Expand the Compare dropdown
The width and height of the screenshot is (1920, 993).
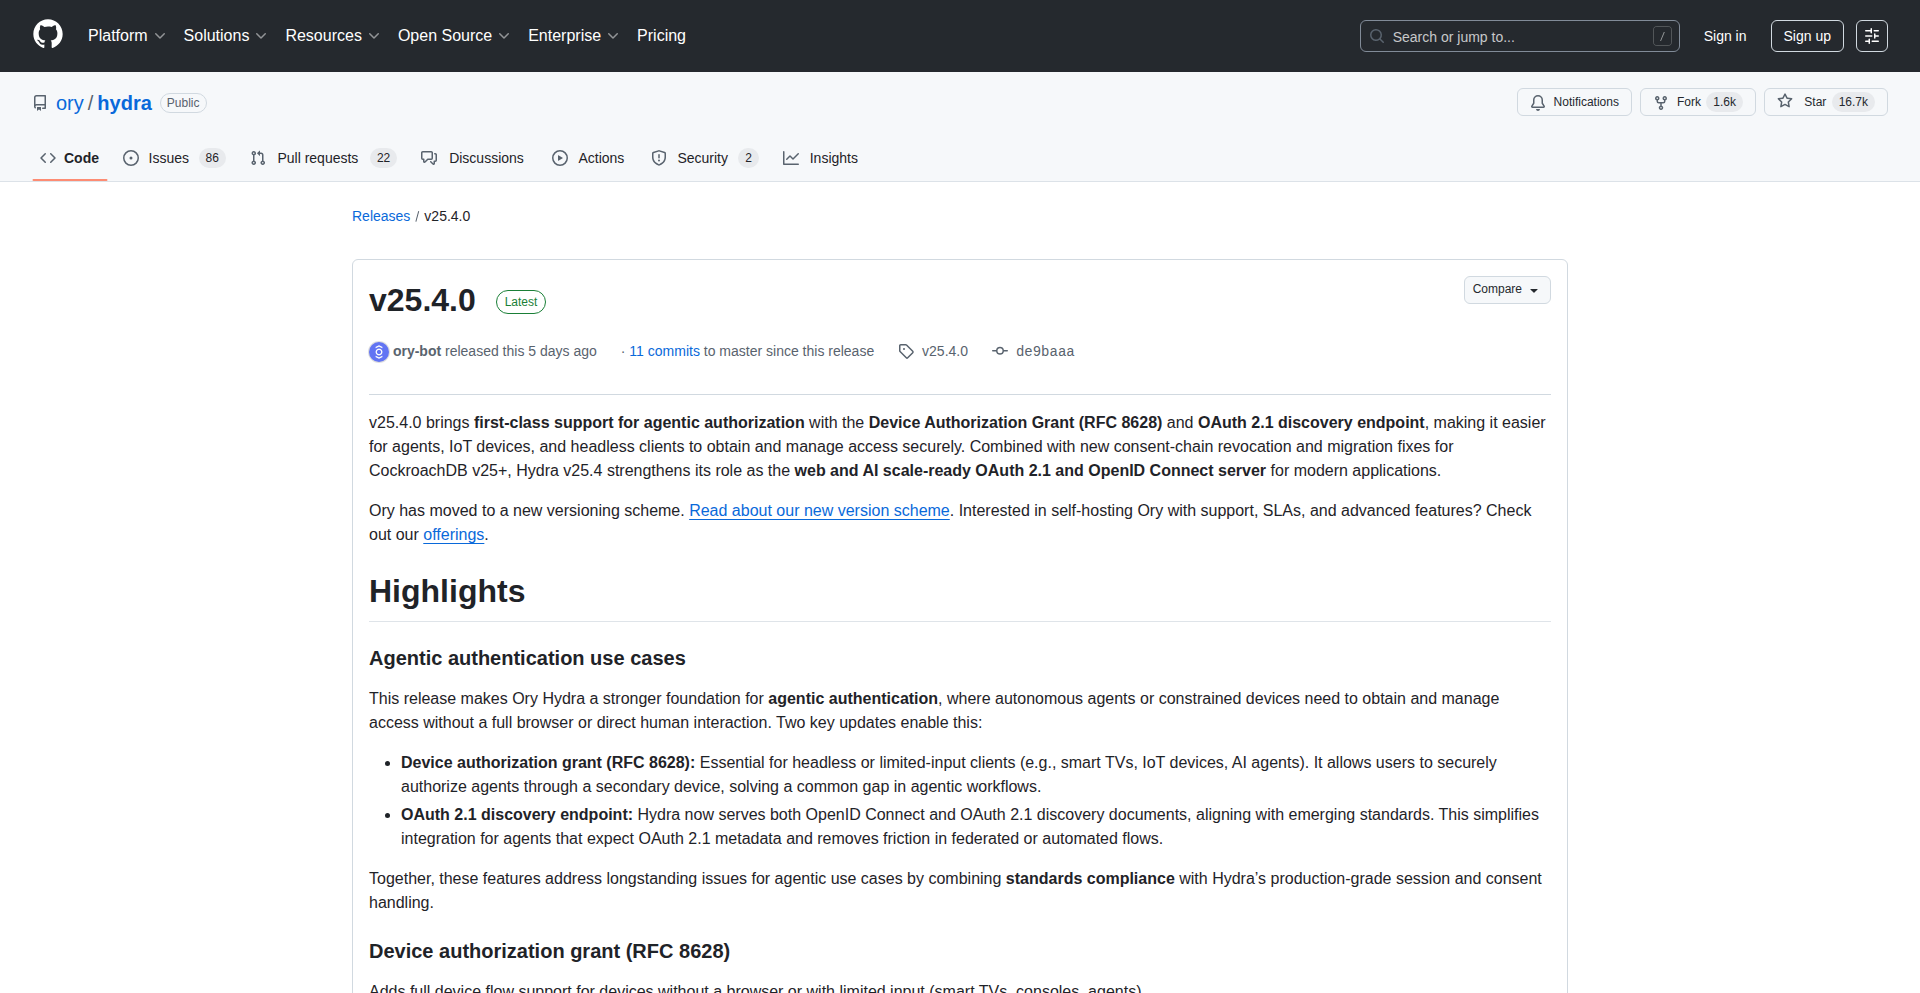[1506, 290]
